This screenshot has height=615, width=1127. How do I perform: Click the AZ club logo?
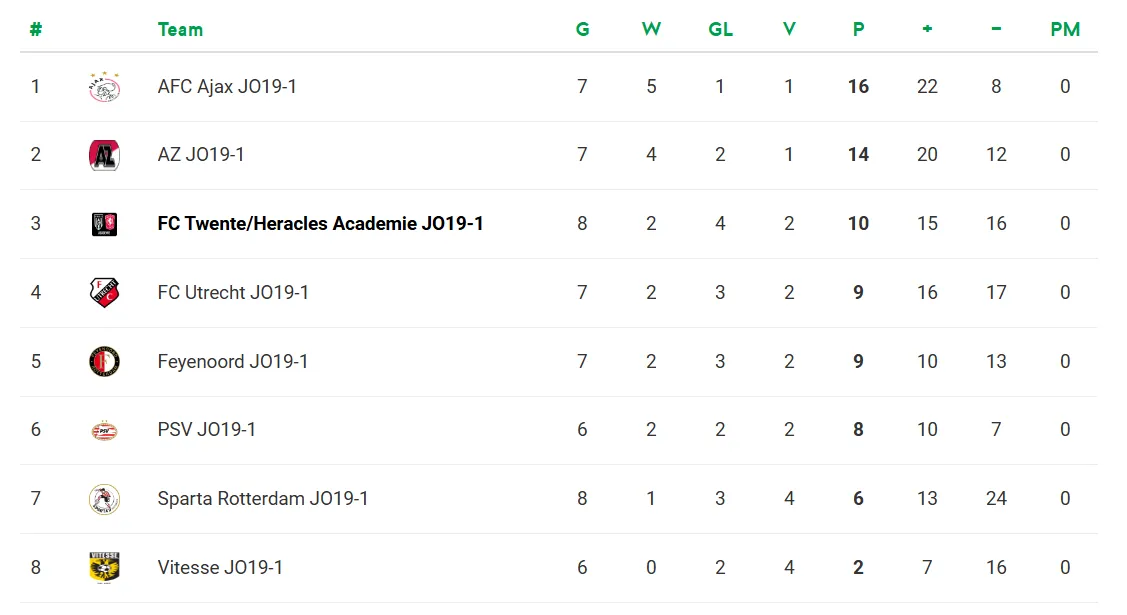pos(104,155)
